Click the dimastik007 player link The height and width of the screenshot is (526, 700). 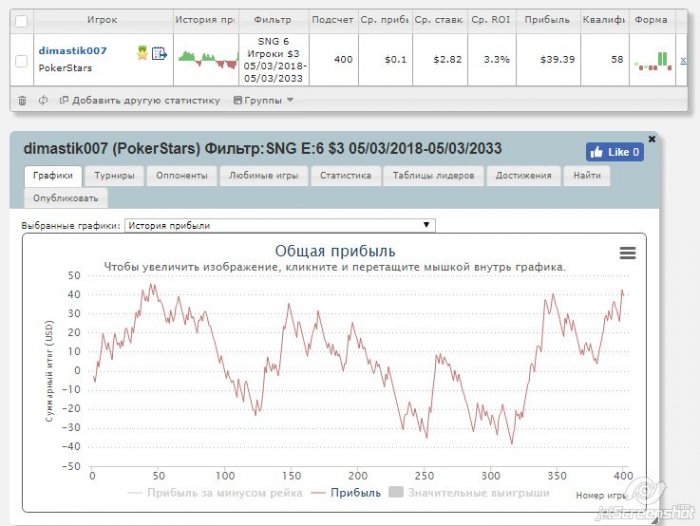click(73, 50)
